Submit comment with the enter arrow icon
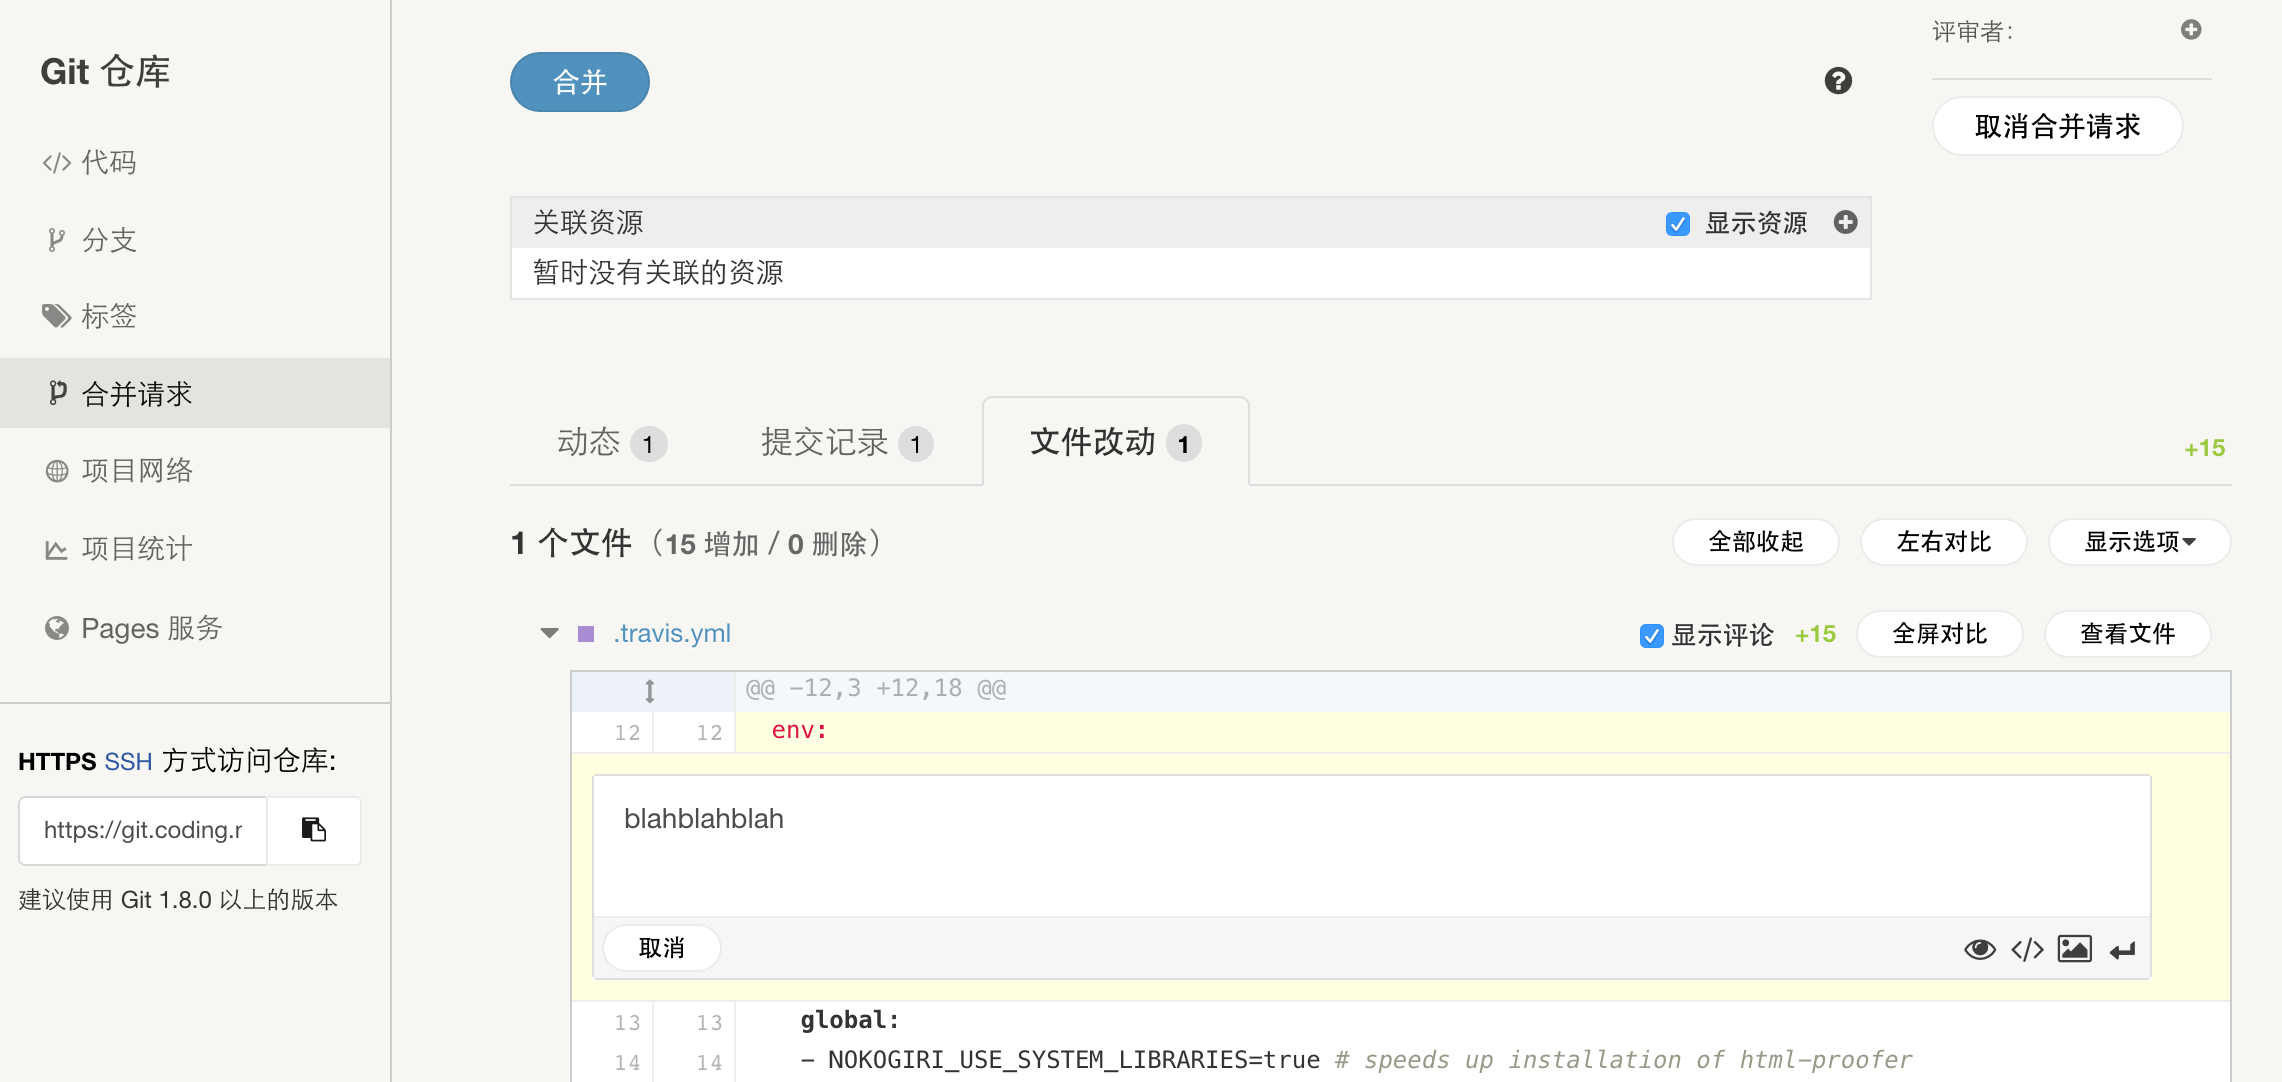 [x=2122, y=948]
